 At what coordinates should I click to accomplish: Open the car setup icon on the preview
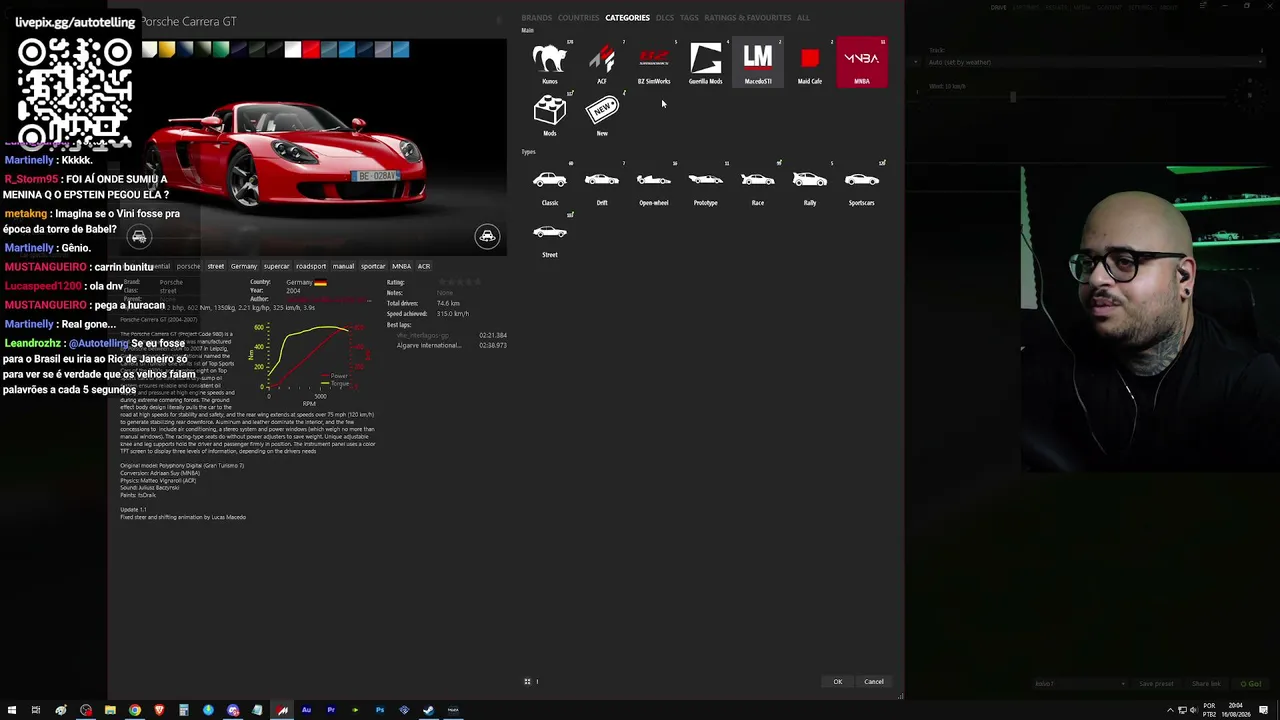pyautogui.click(x=139, y=237)
